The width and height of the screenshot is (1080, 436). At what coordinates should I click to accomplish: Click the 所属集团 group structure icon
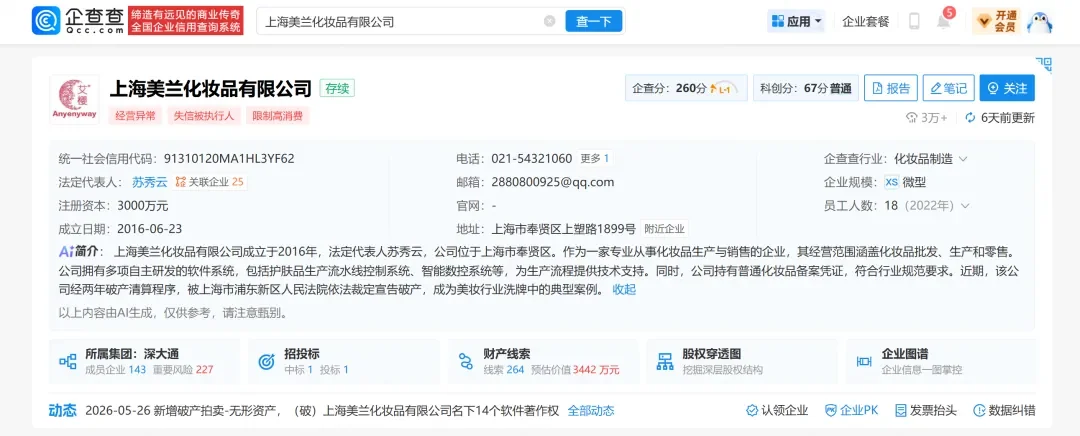(68, 362)
